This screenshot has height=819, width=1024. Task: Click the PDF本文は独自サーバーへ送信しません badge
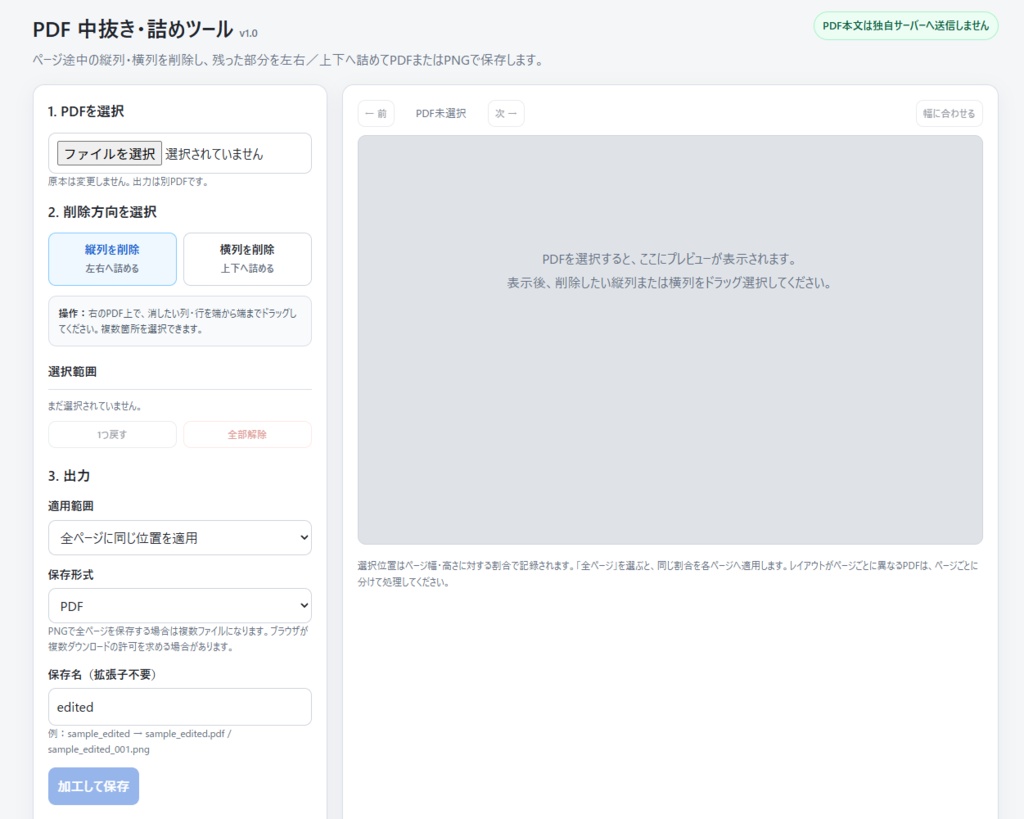906,25
